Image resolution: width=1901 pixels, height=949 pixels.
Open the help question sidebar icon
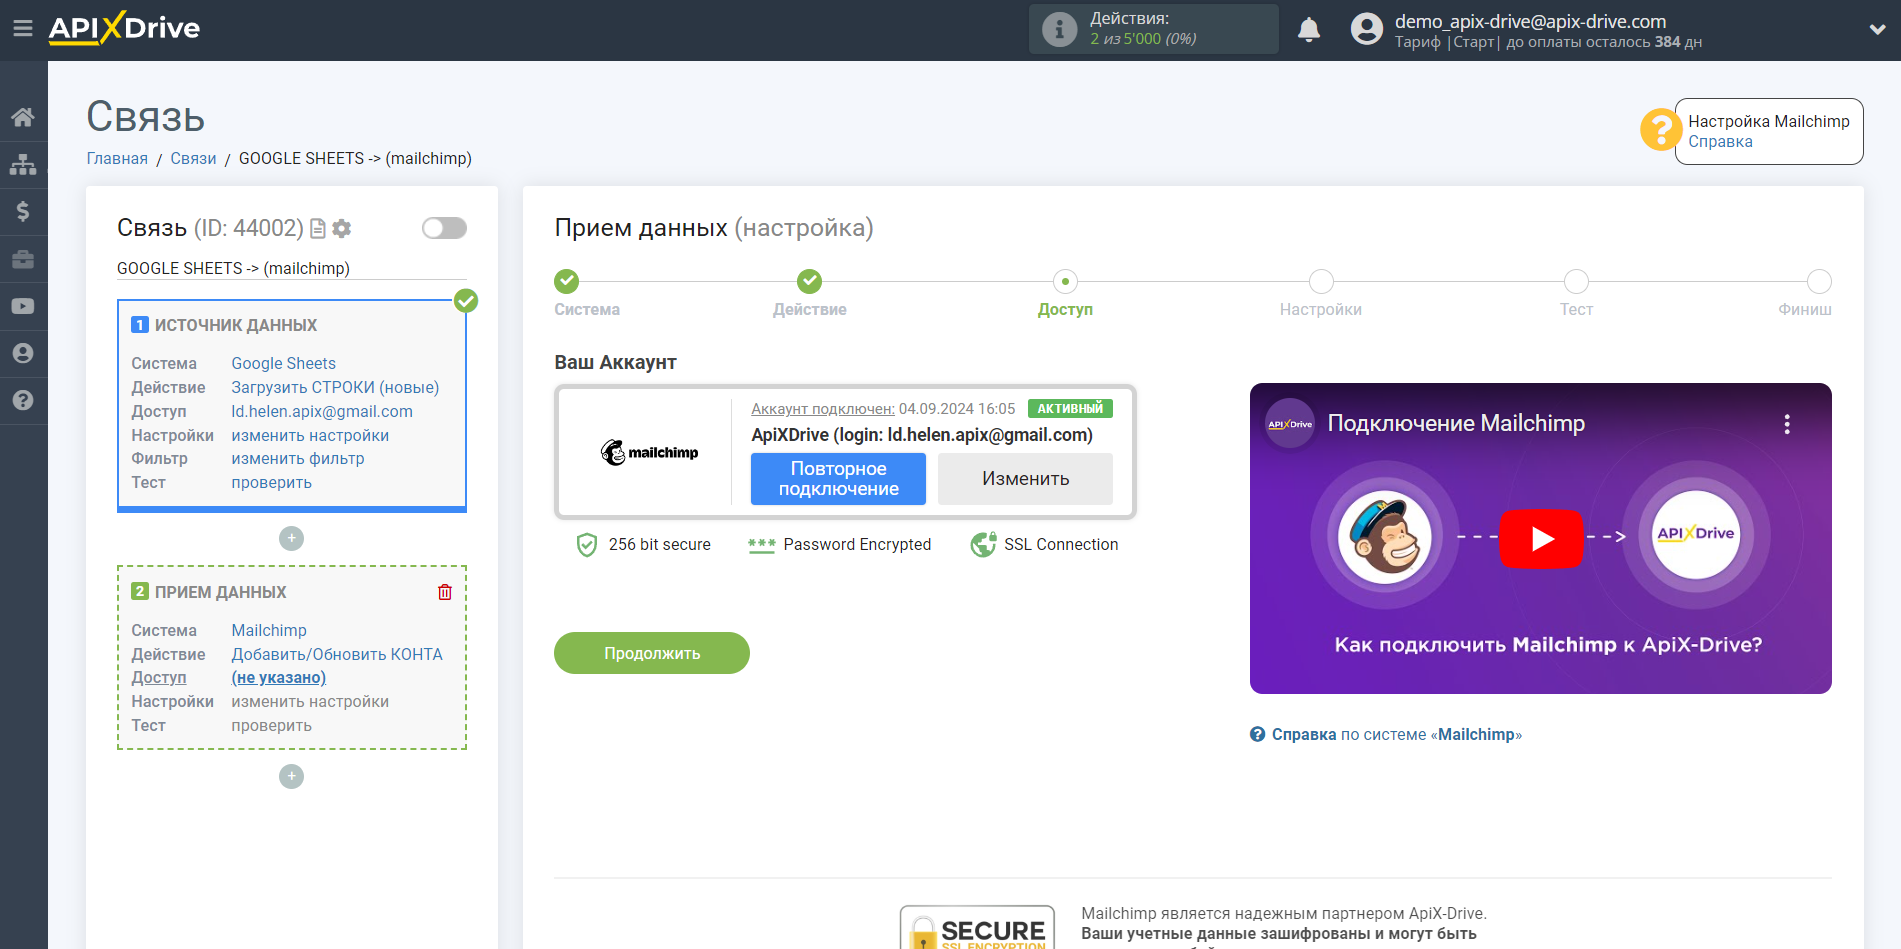23,400
